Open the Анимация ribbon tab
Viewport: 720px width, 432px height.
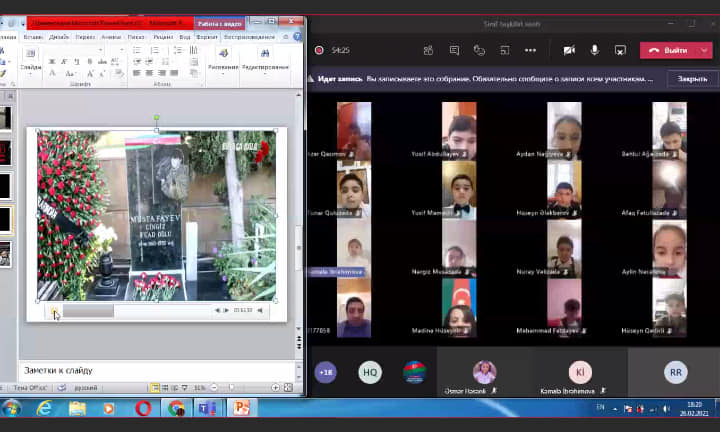point(111,37)
